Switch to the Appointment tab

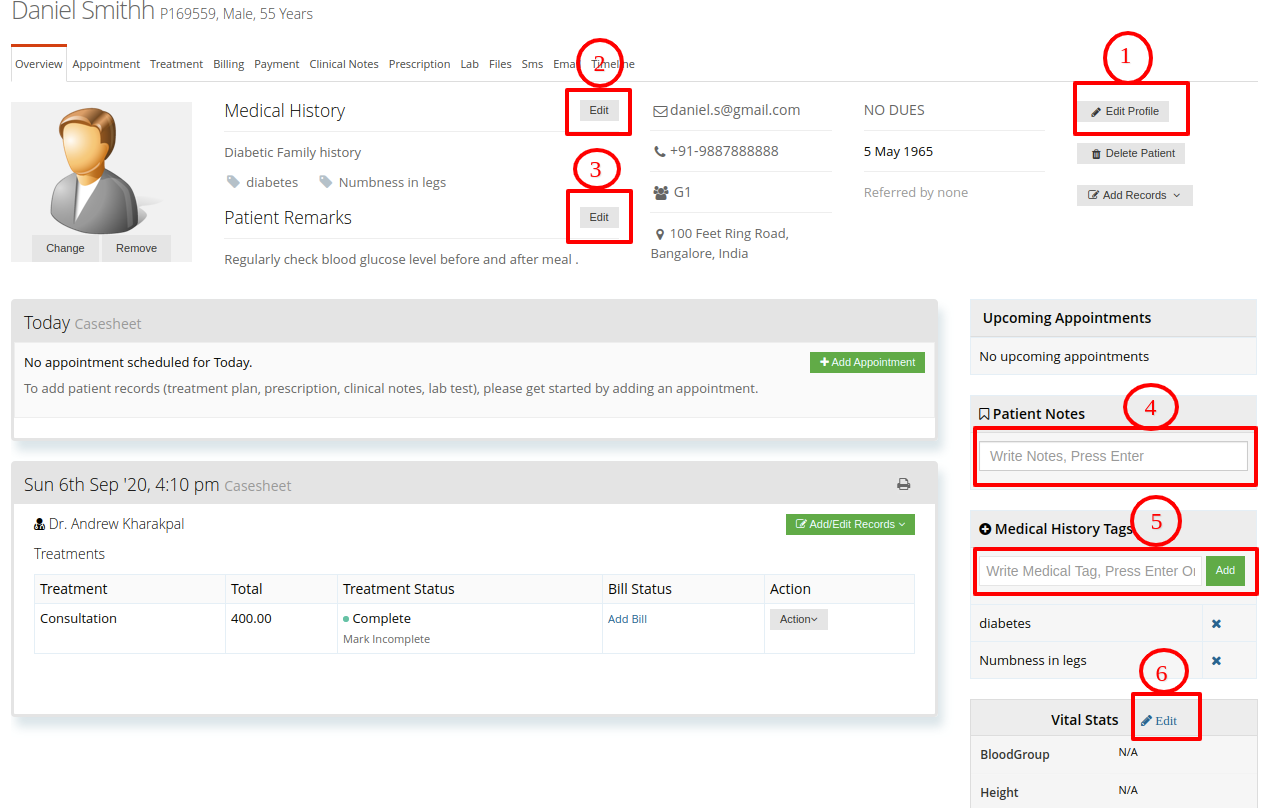(106, 64)
